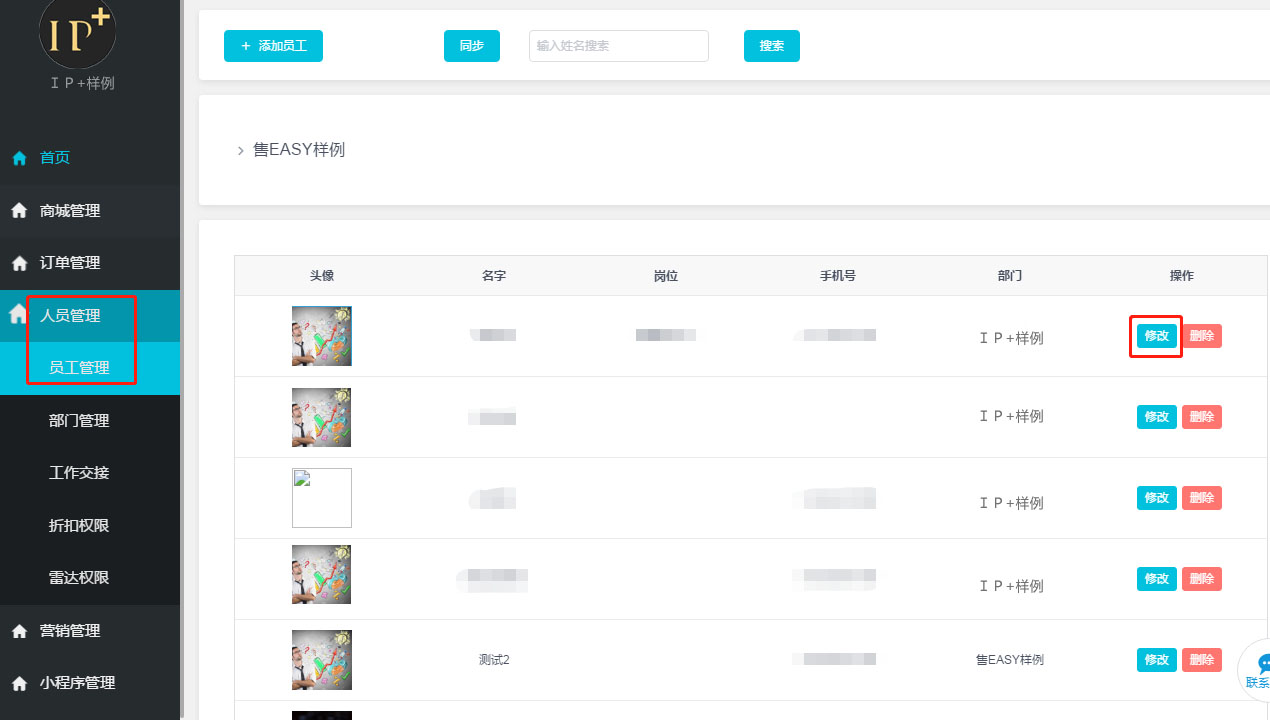This screenshot has width=1270, height=720.
Task: Delete the 测试2 employee row
Action: (x=1201, y=660)
